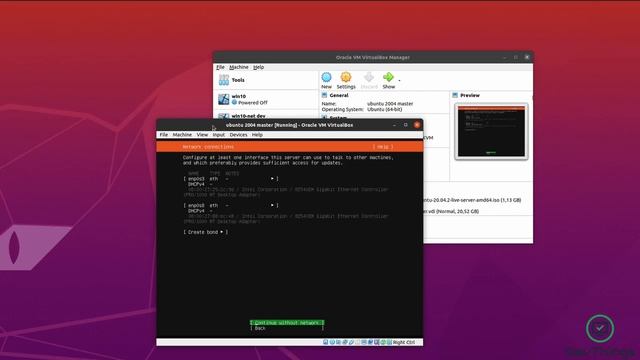Screen dimensions: 640x360
Task: Open View menu in the running VM window
Action: (x=202, y=134)
